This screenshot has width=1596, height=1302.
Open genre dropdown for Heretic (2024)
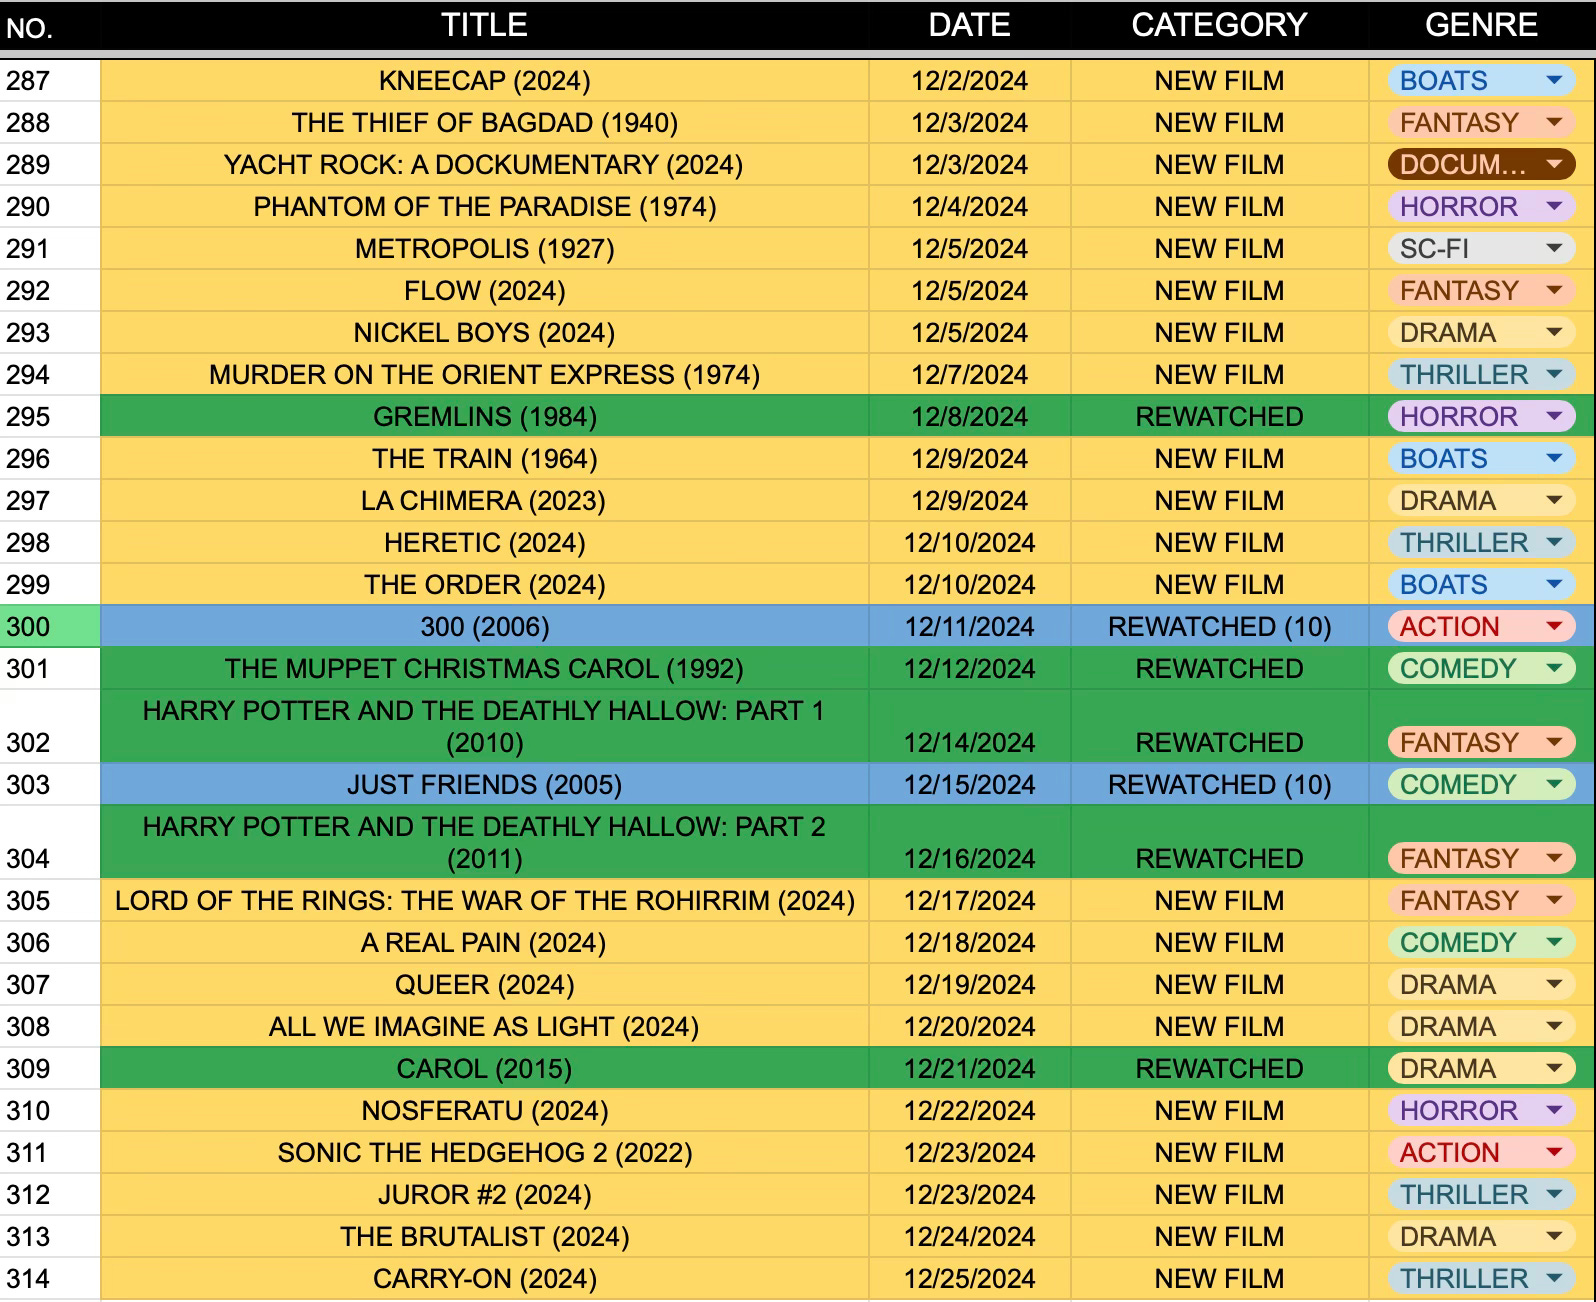point(1481,543)
